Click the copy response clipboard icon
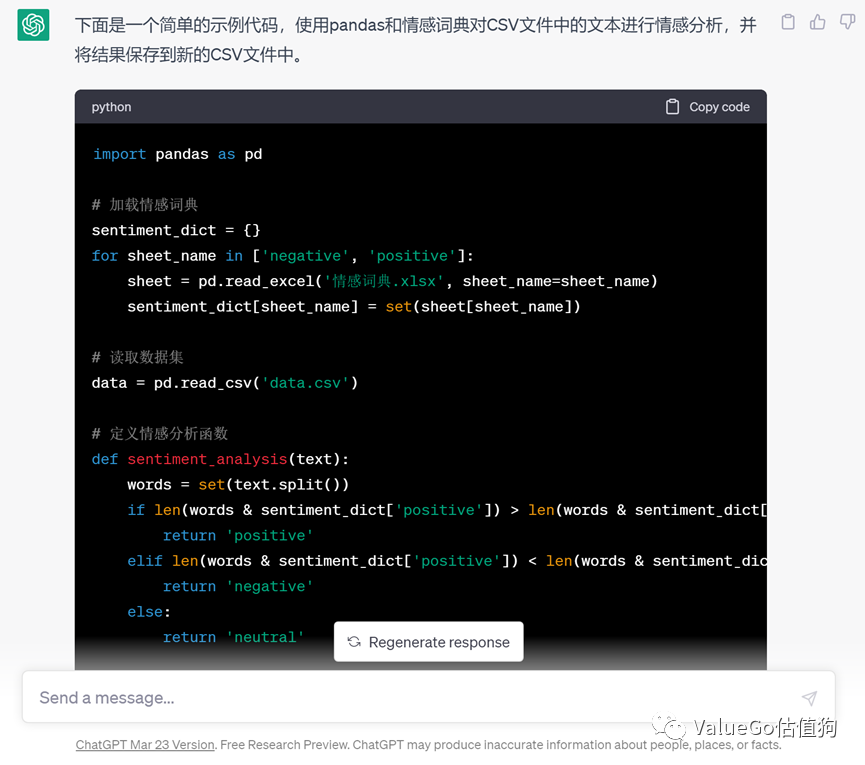 coord(788,22)
